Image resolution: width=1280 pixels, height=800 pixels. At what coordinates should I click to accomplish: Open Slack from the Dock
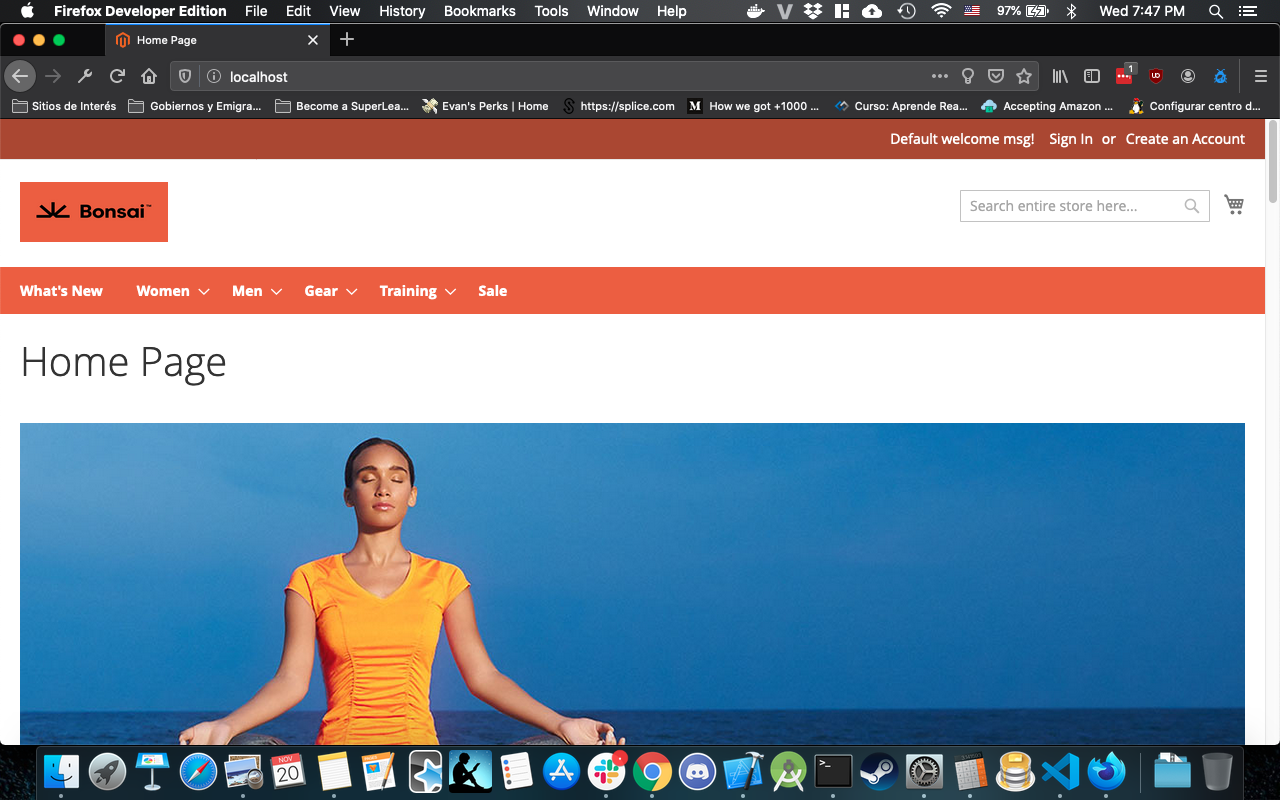tap(606, 771)
